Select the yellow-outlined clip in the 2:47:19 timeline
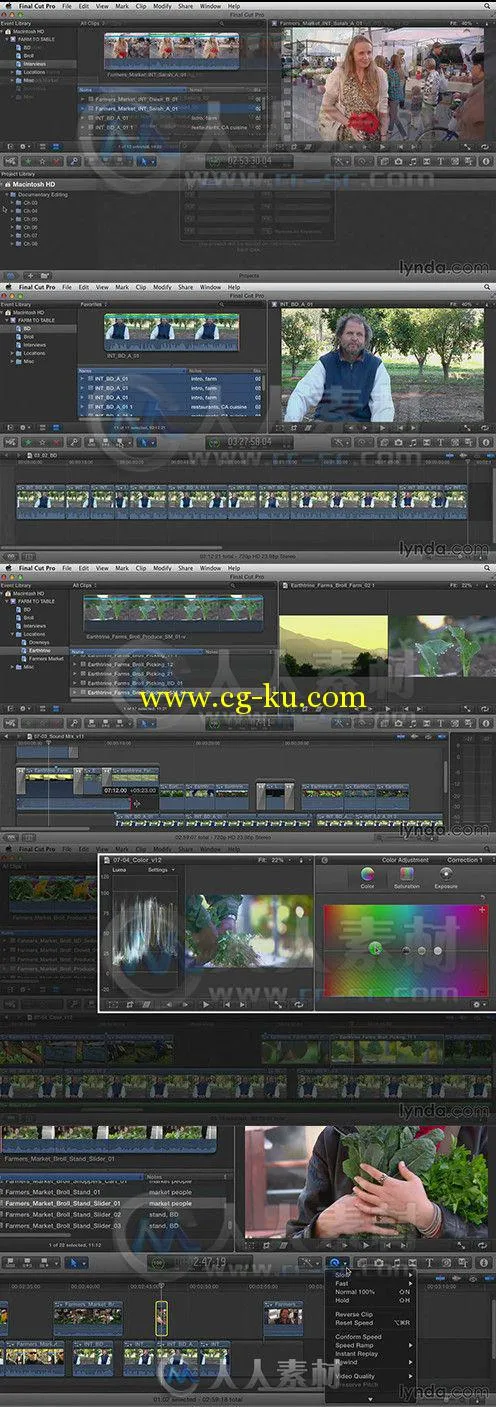 point(160,1319)
